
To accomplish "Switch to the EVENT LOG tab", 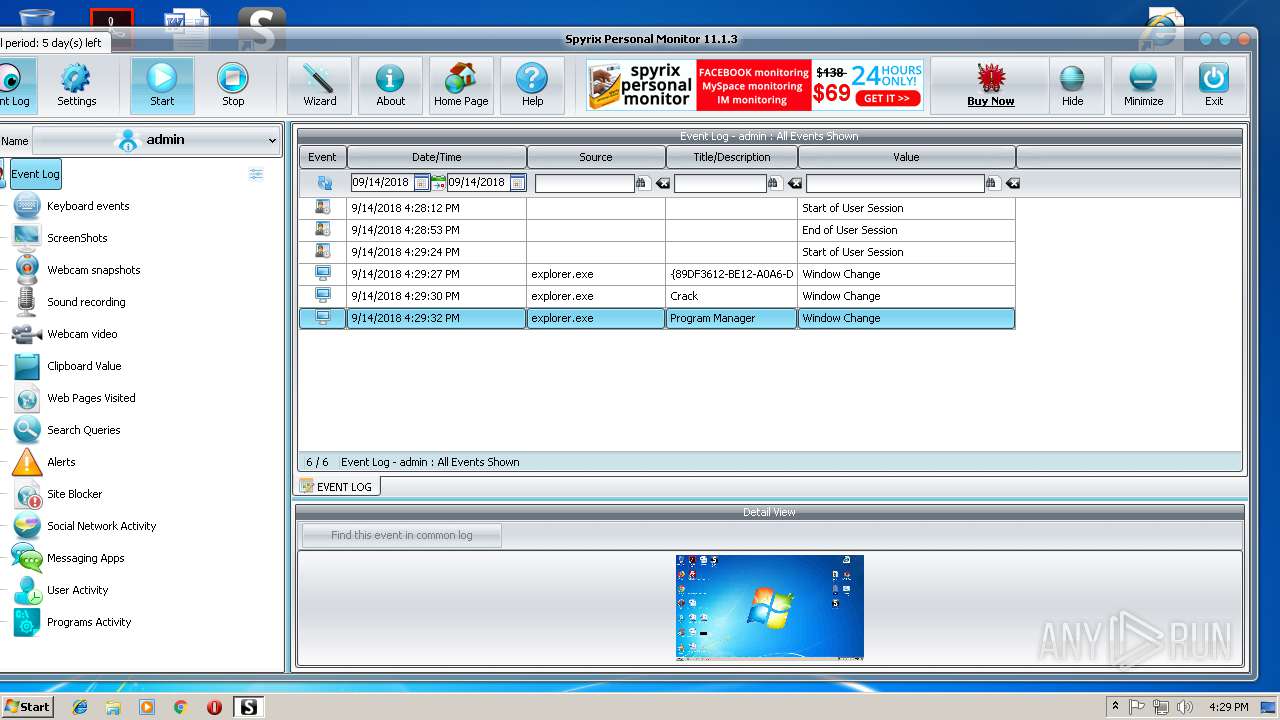I will pyautogui.click(x=337, y=487).
